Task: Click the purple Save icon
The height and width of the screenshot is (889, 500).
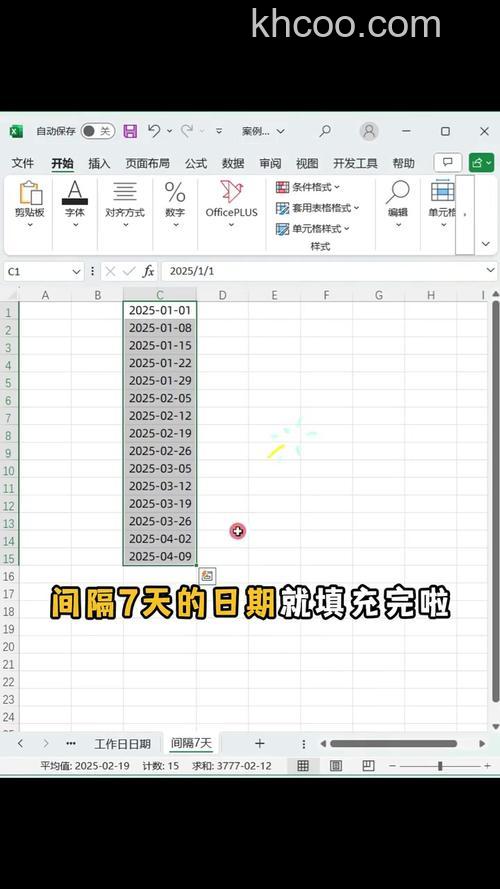Action: click(x=130, y=132)
